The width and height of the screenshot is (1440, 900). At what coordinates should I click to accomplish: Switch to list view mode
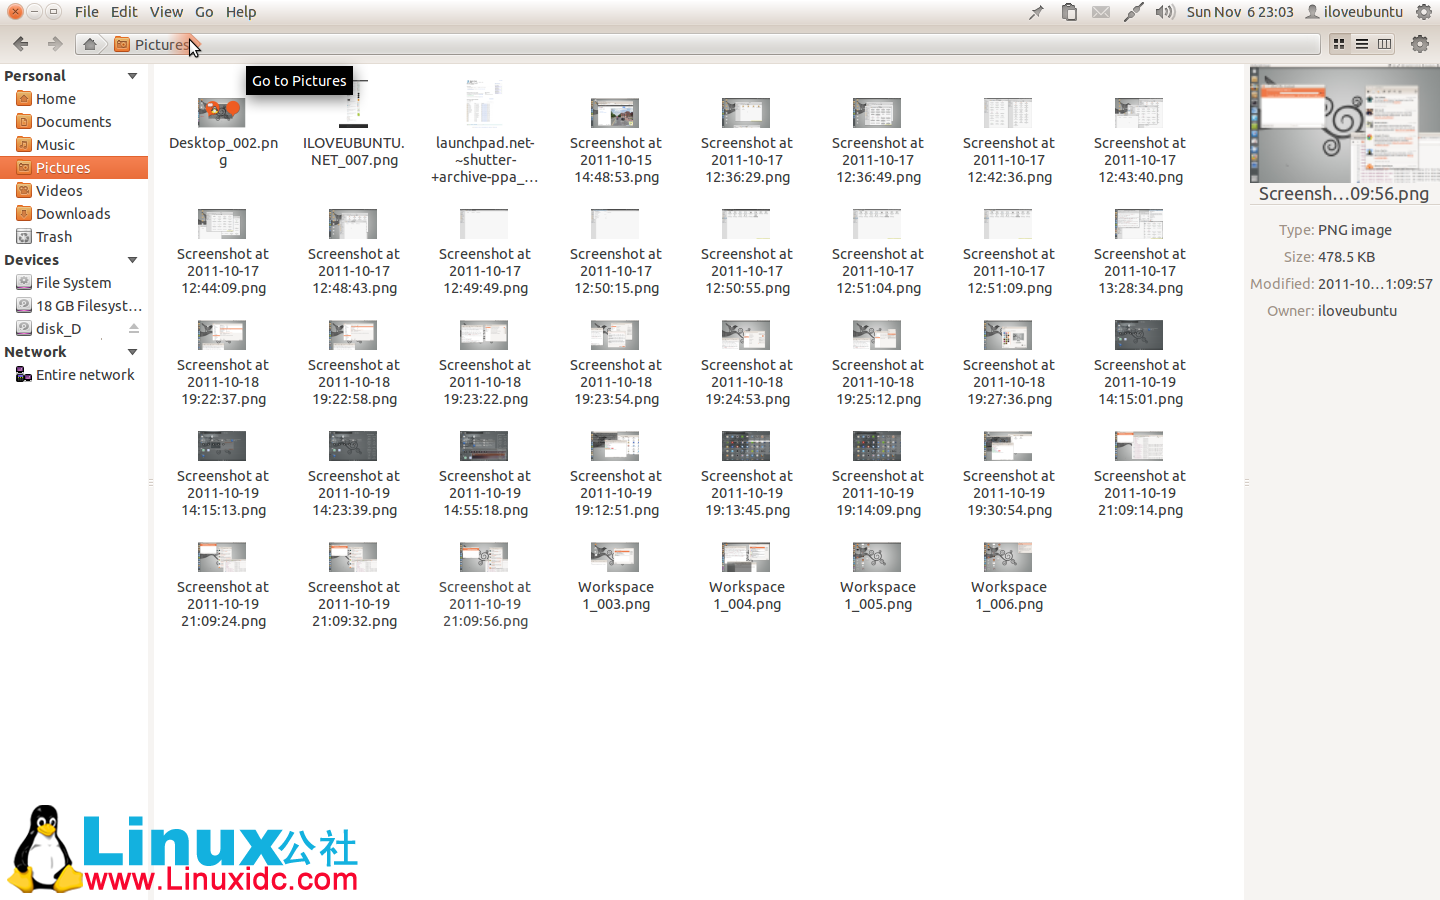(x=1362, y=44)
